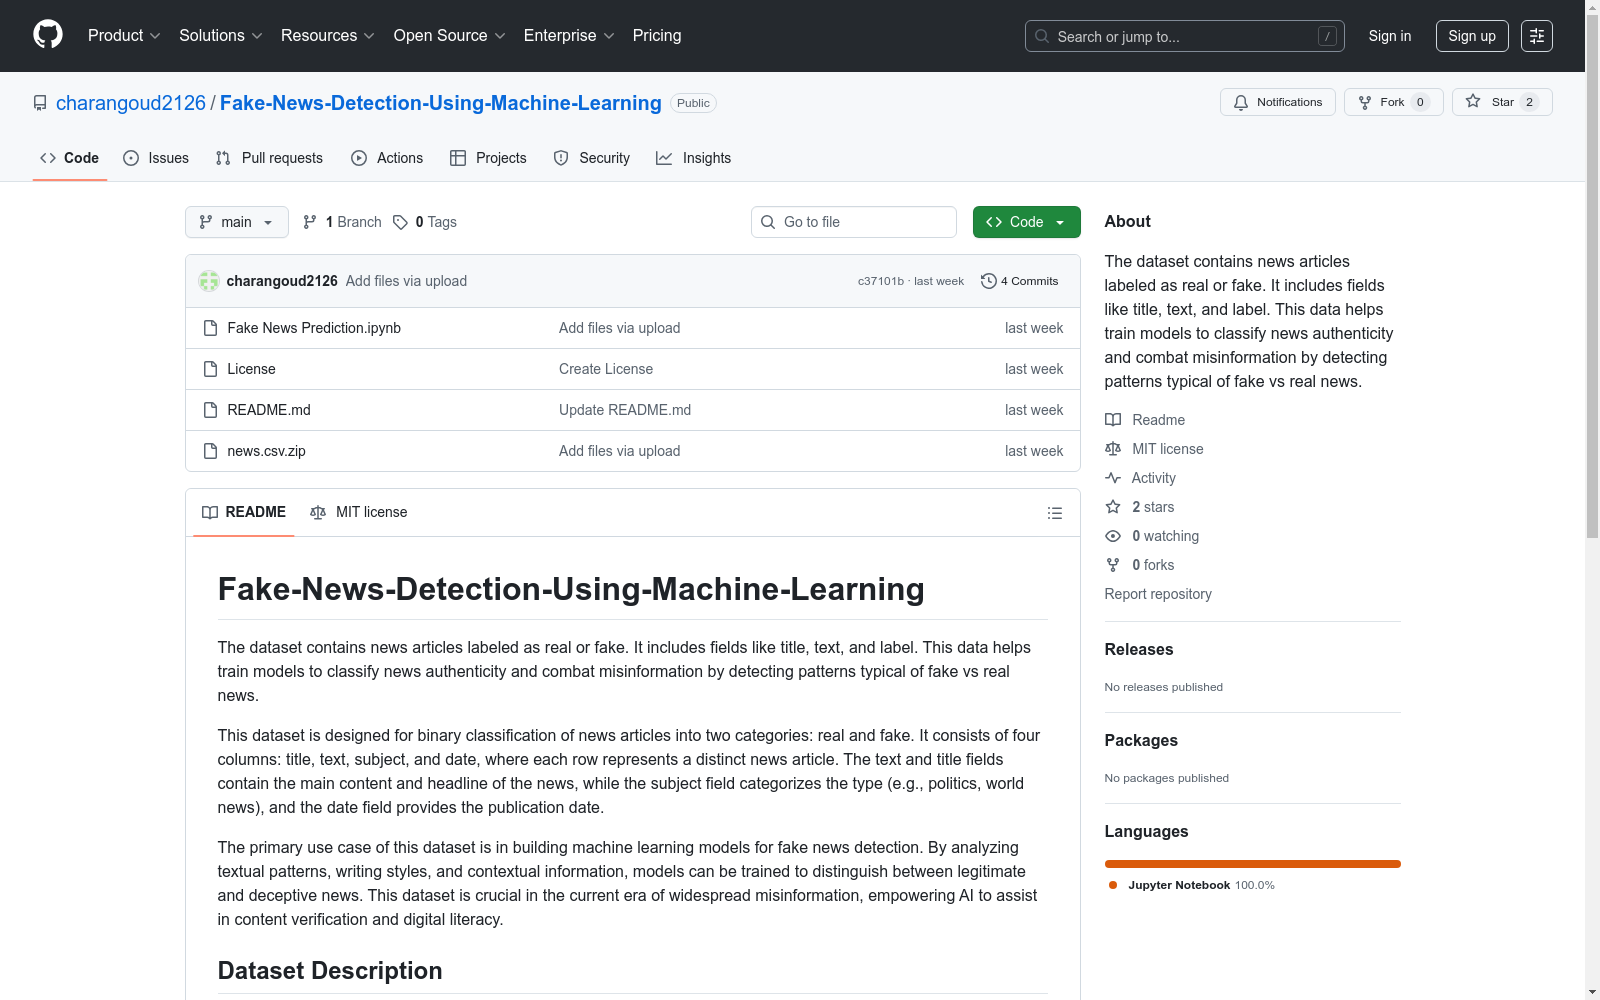Screen dimensions: 1600x1000
Task: Expand the Solutions menu
Action: click(x=221, y=36)
